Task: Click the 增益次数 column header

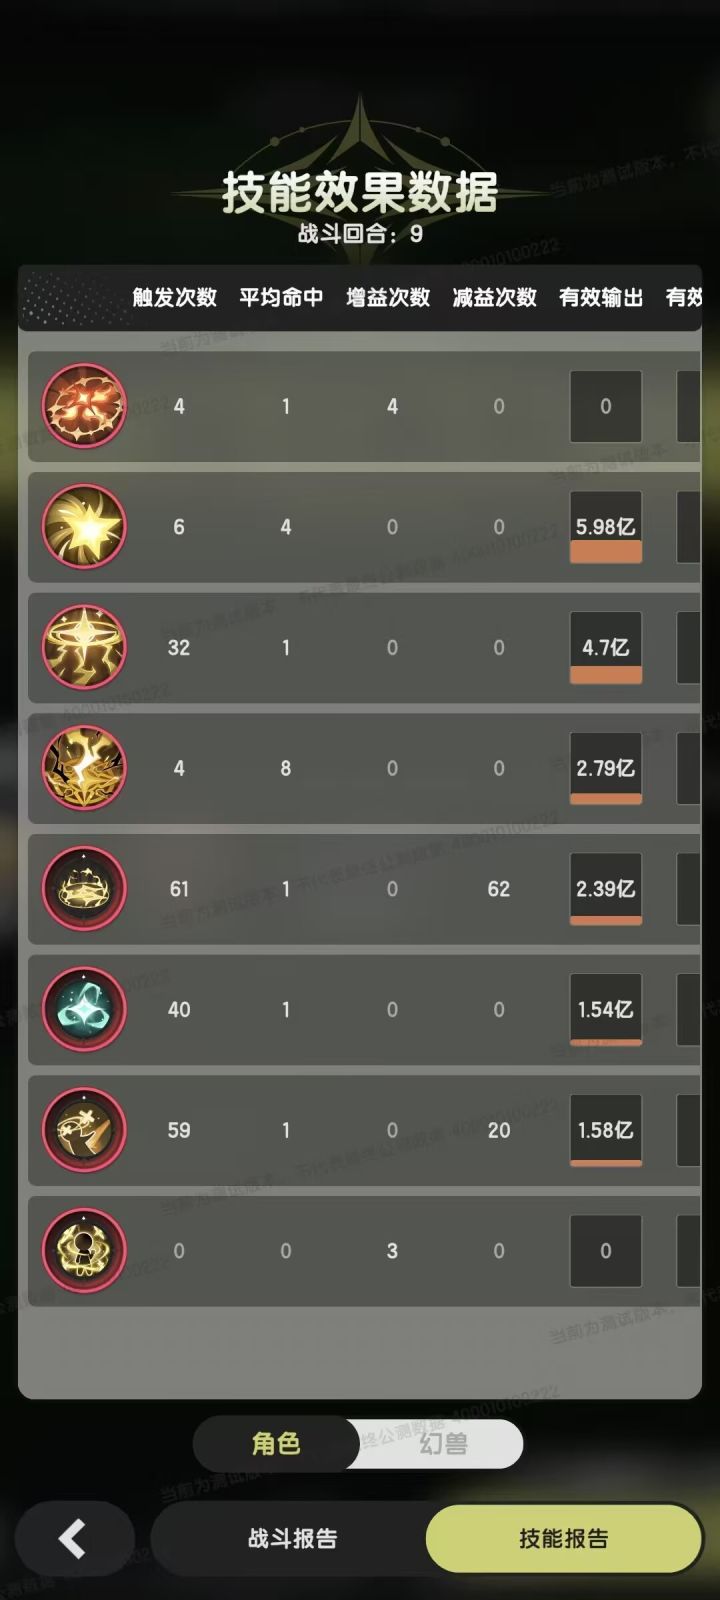Action: 388,297
